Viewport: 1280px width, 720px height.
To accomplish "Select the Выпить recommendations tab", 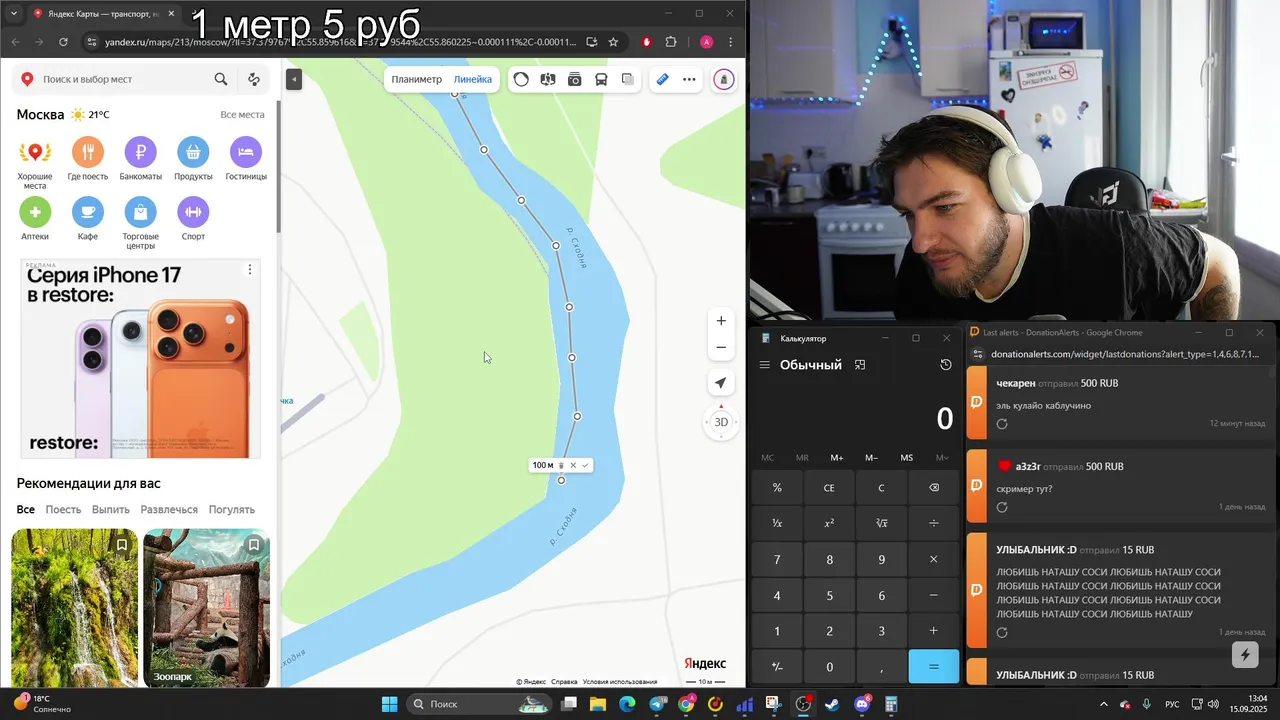I will click(111, 509).
